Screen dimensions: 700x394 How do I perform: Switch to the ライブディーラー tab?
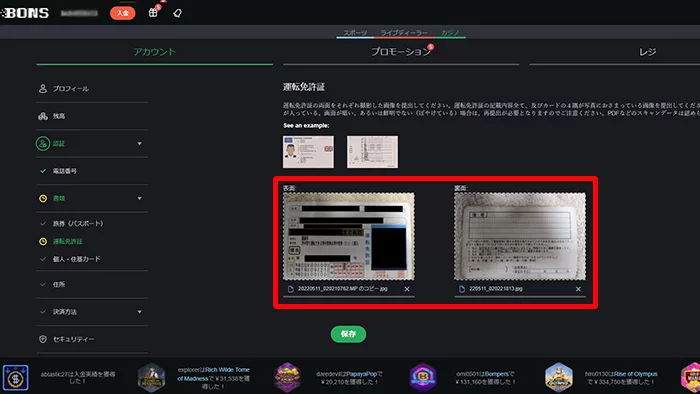[x=404, y=33]
